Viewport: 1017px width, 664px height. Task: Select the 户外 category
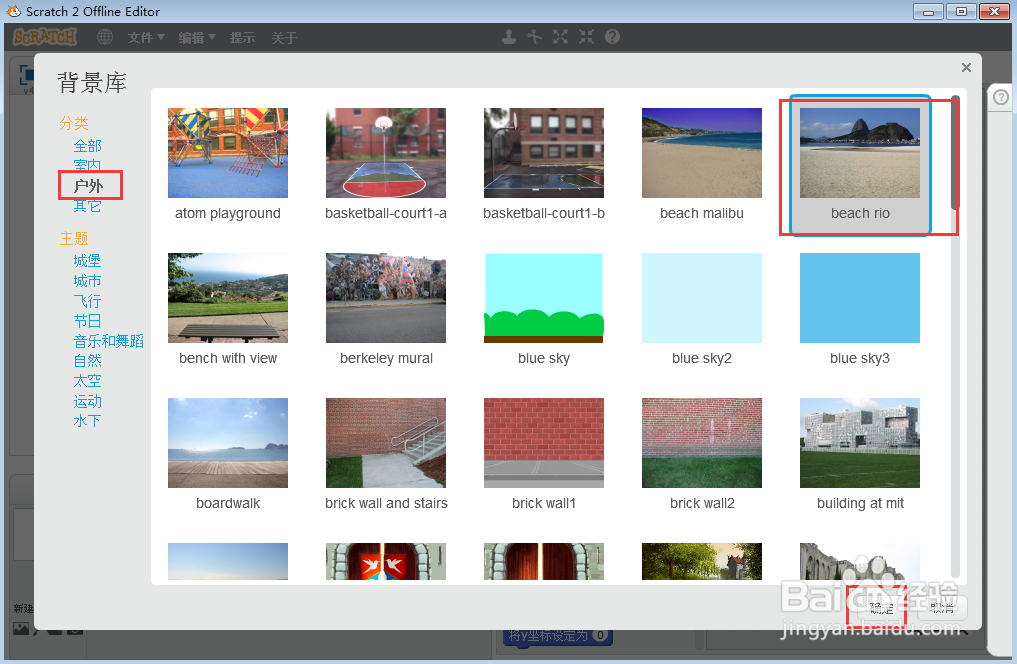[88, 186]
